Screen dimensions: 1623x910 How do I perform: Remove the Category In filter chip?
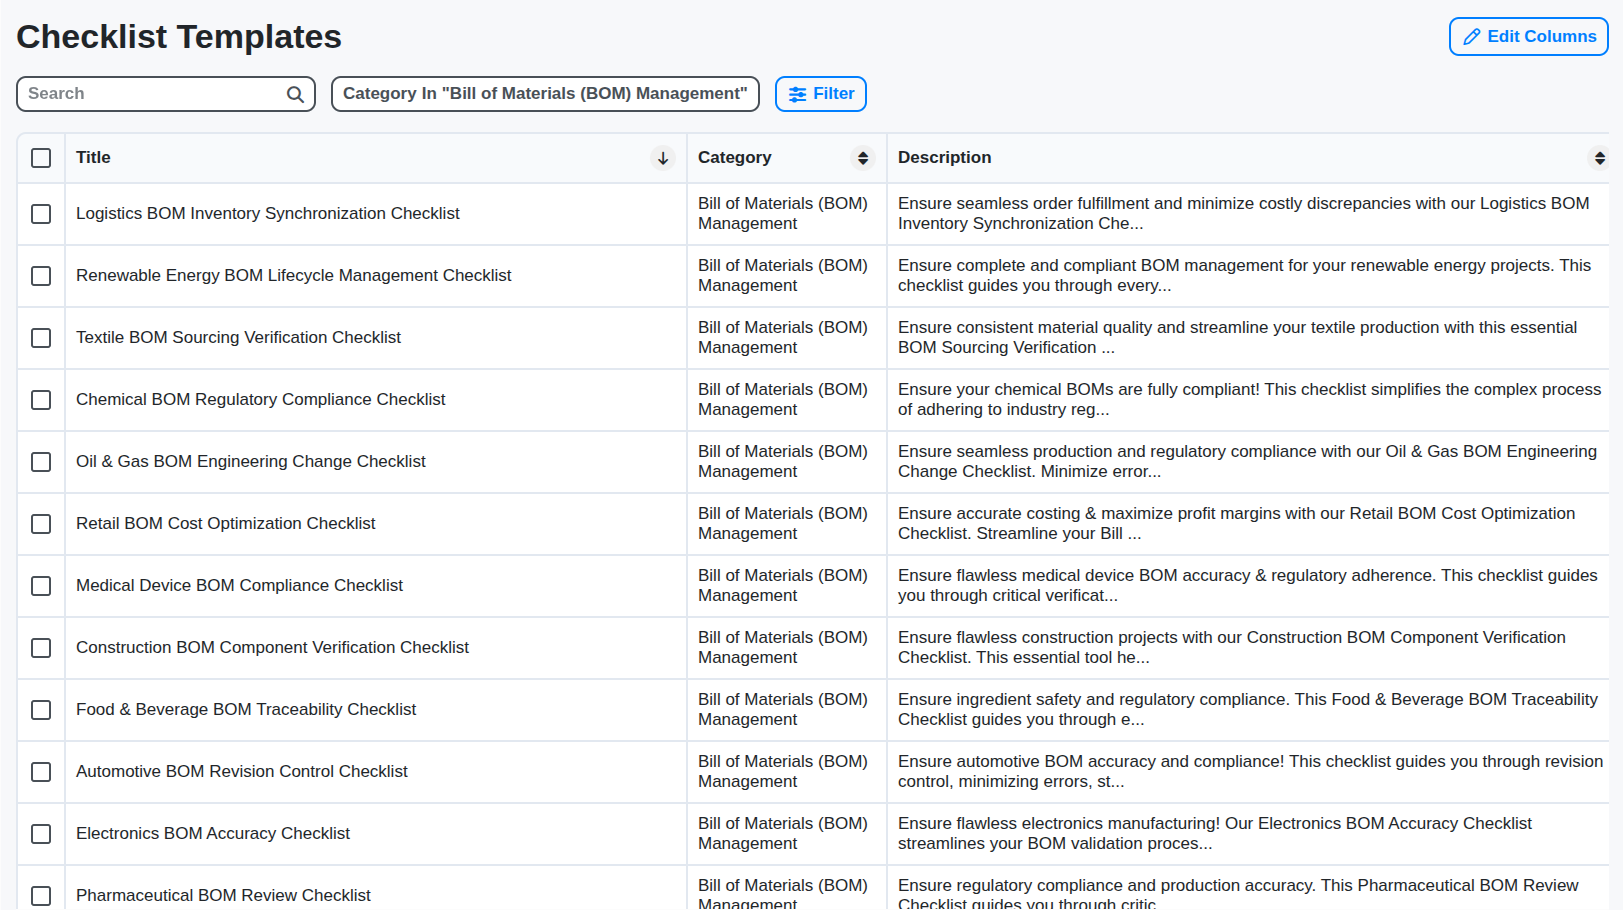[x=545, y=93]
